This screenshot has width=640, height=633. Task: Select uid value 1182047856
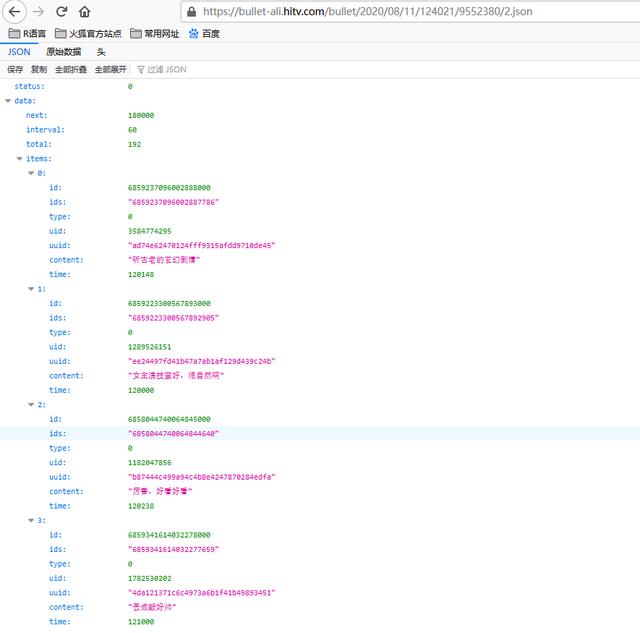pyautogui.click(x=149, y=462)
